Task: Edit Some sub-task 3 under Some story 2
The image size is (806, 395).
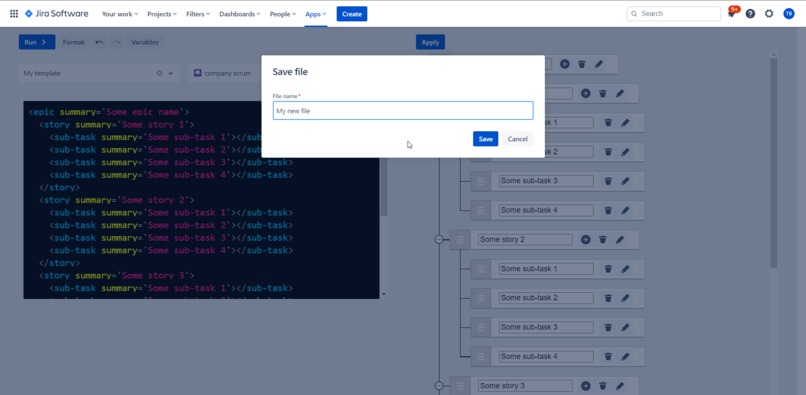Action: point(625,327)
